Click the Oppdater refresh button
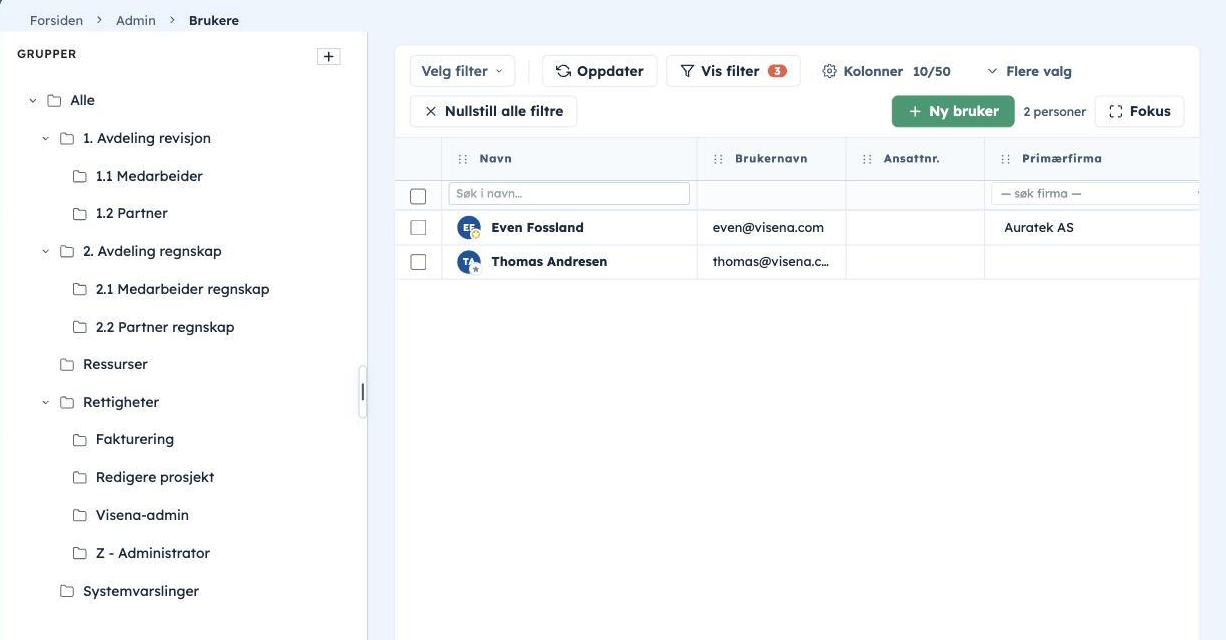 tap(600, 71)
